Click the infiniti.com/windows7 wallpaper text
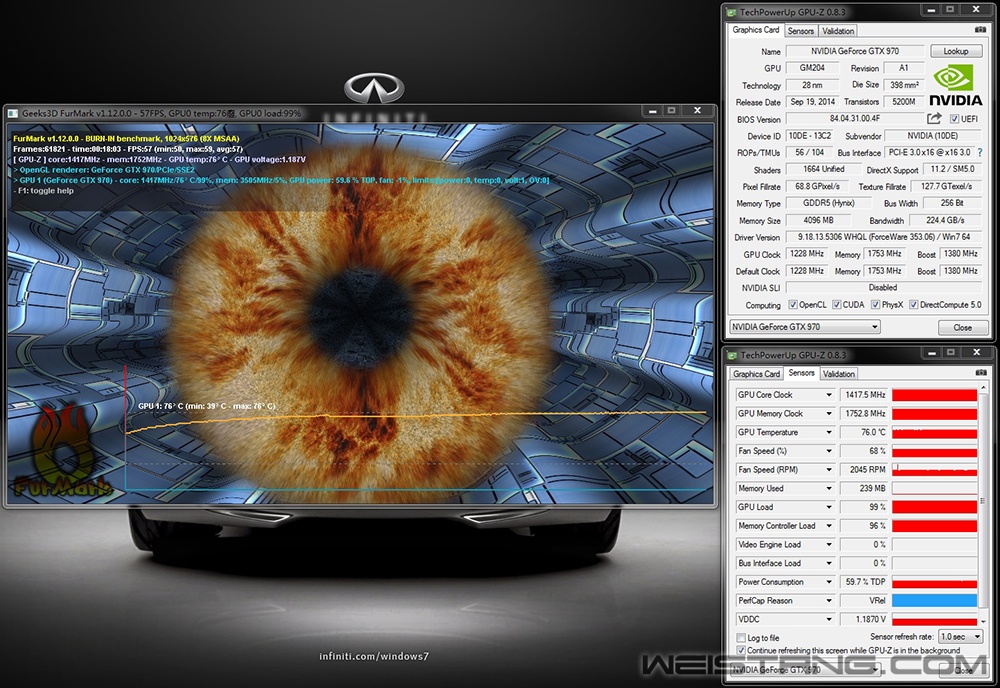This screenshot has width=1000, height=688. (x=374, y=656)
